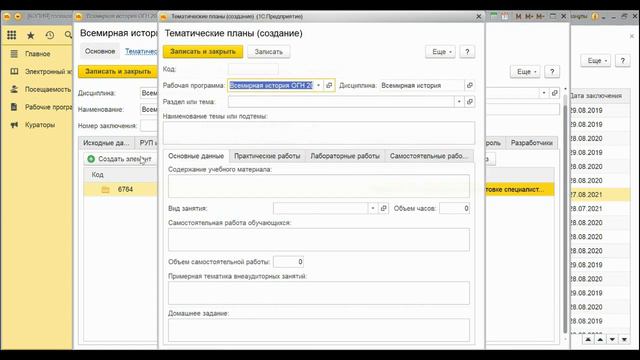This screenshot has width=640, height=360.
Task: Switch to the Основные данные tab
Action: 196,156
